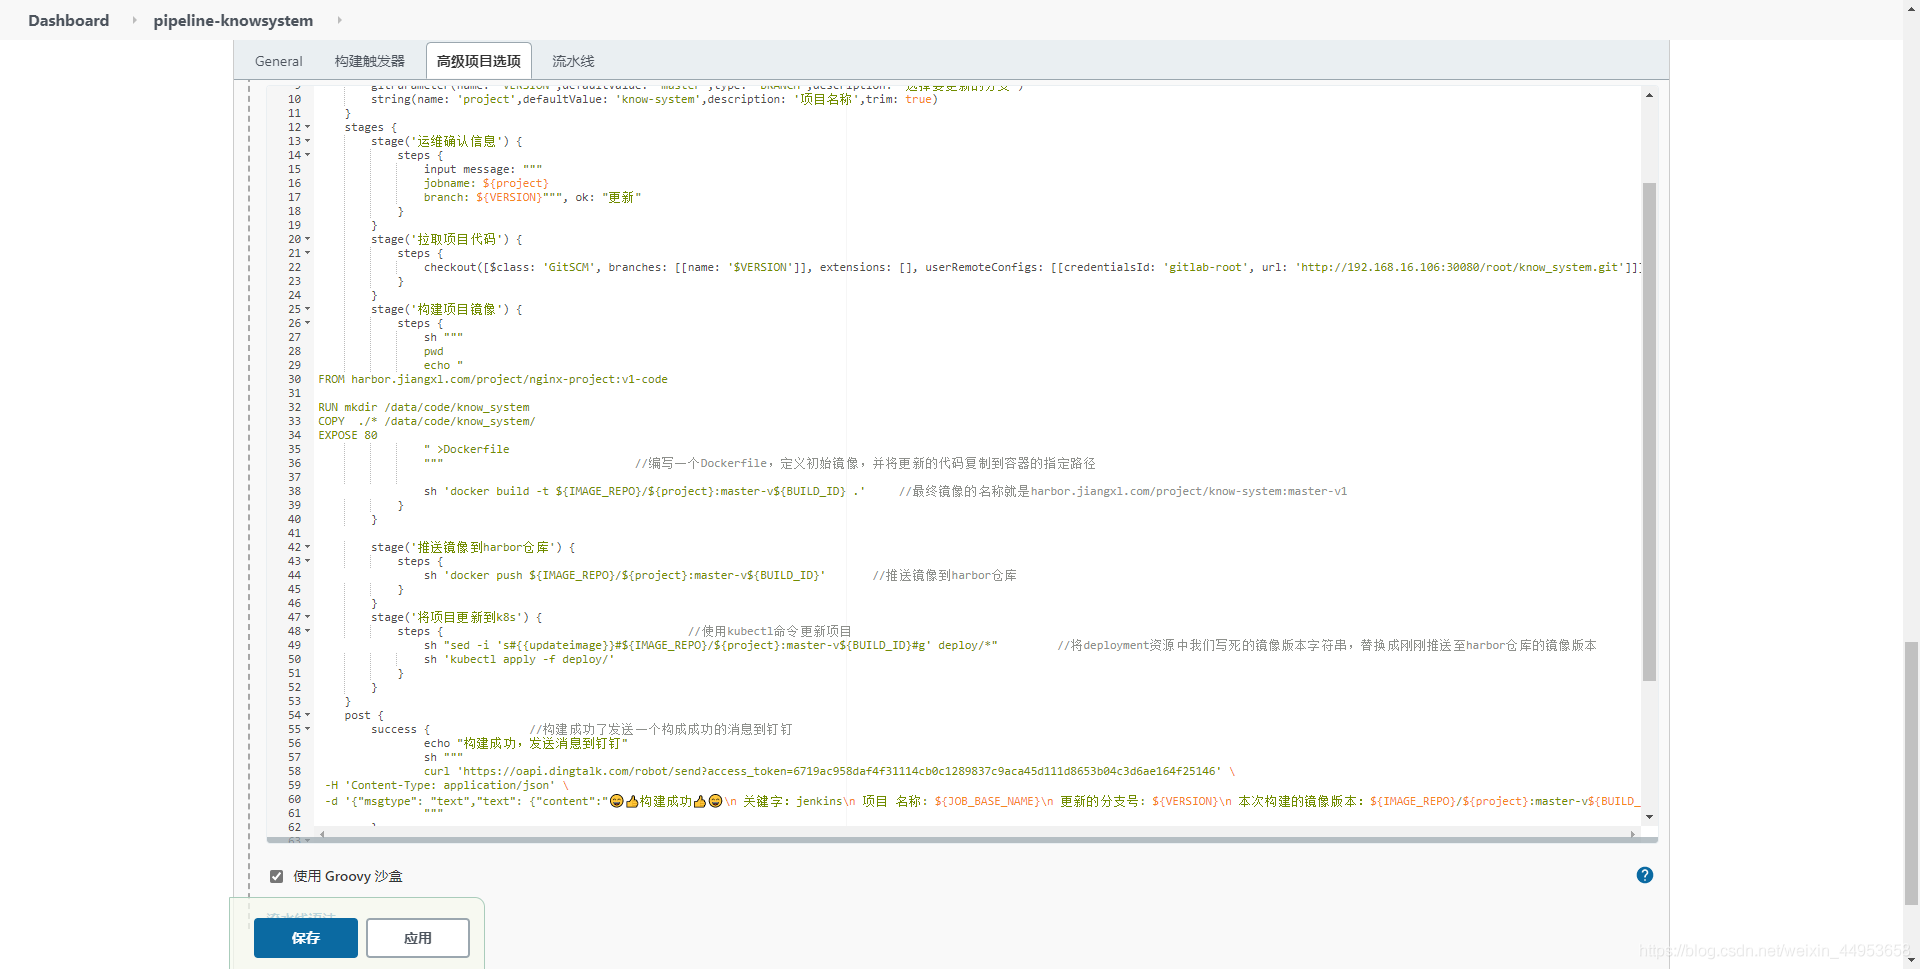Collapse code fold at line 14 steps

(308, 155)
